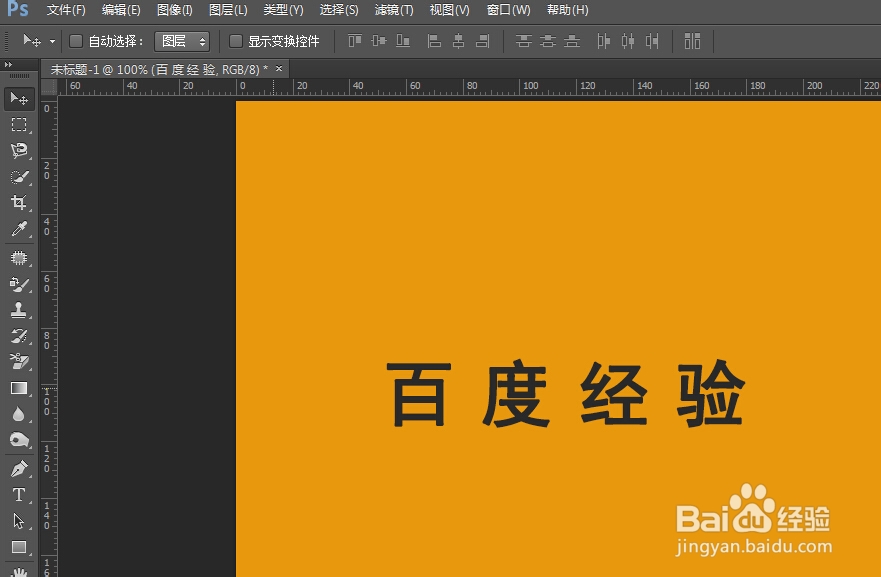Select the Magnetic Lasso tool
Image resolution: width=881 pixels, height=577 pixels.
point(19,150)
